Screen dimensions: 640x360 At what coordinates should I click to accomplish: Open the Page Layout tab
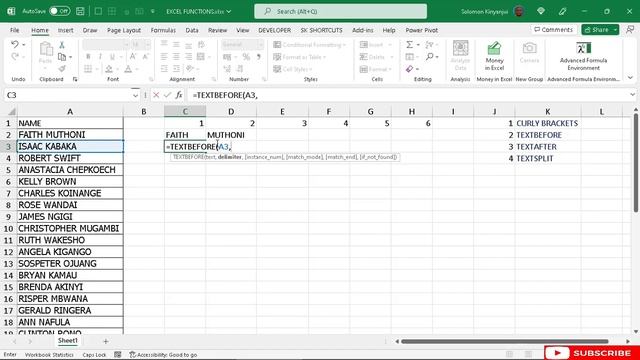(124, 30)
